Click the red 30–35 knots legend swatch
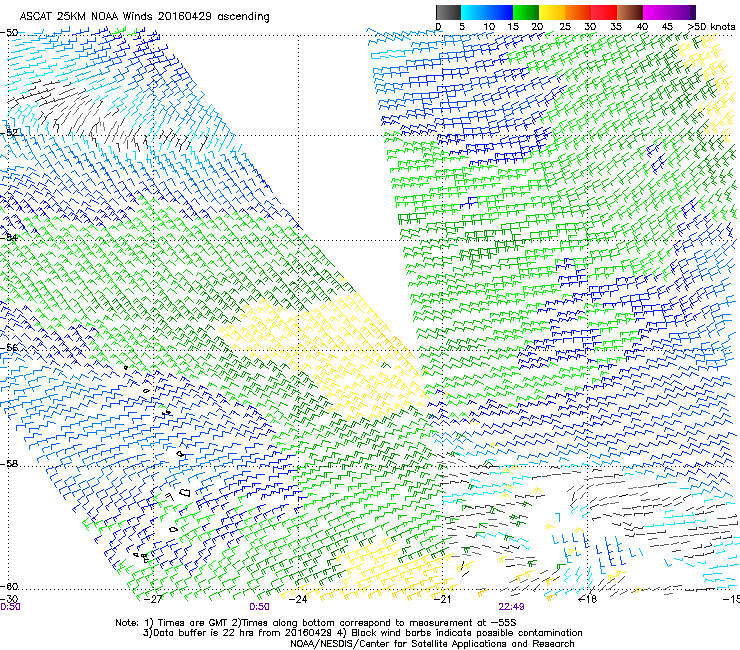 (x=604, y=12)
